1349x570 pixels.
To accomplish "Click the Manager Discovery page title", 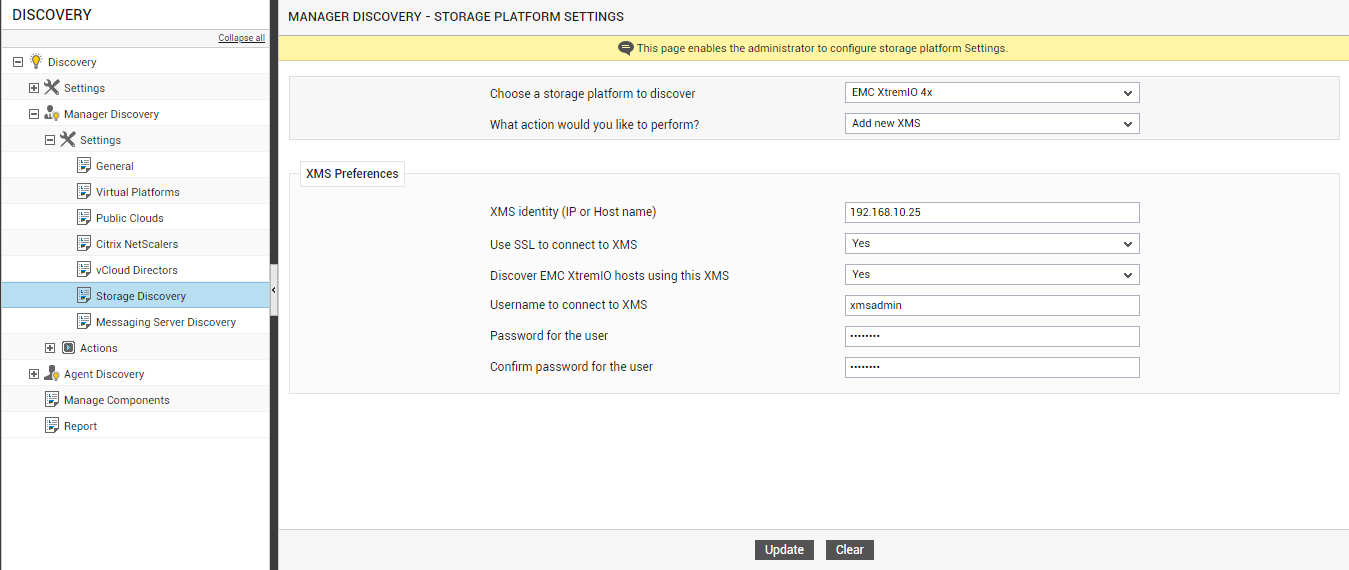I will pyautogui.click(x=456, y=17).
